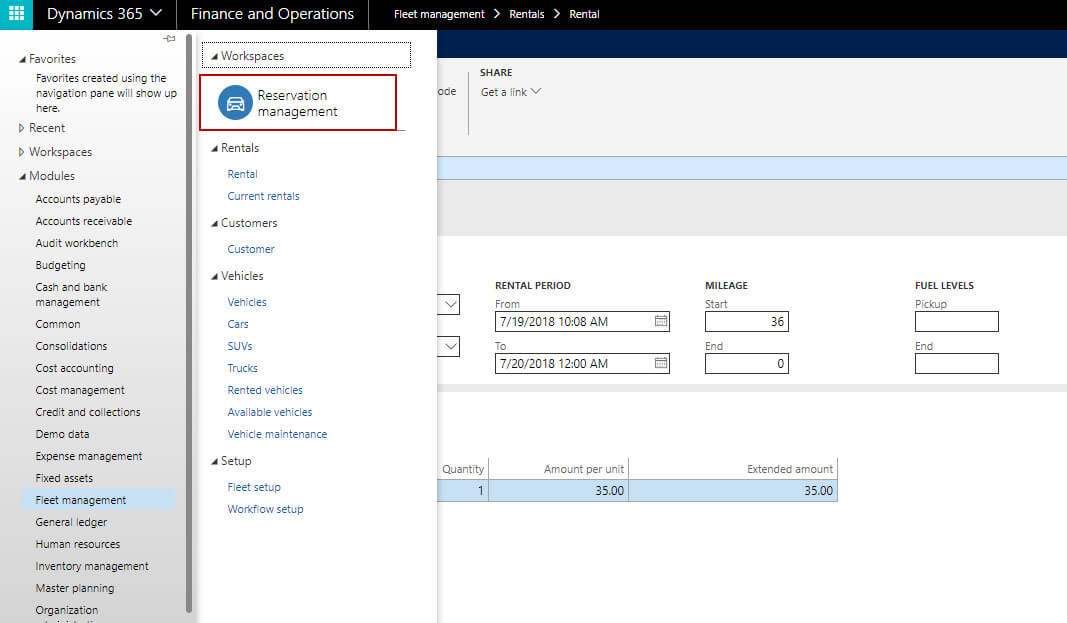
Task: Open calendar picker for To date
Action: (x=661, y=363)
